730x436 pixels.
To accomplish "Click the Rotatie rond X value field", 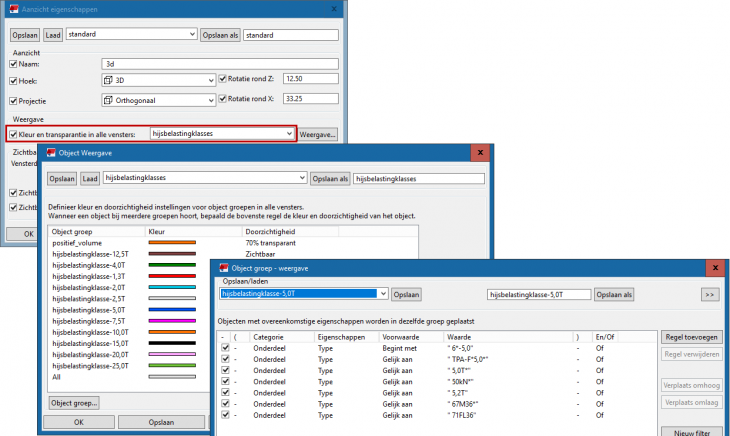I will 310,100.
